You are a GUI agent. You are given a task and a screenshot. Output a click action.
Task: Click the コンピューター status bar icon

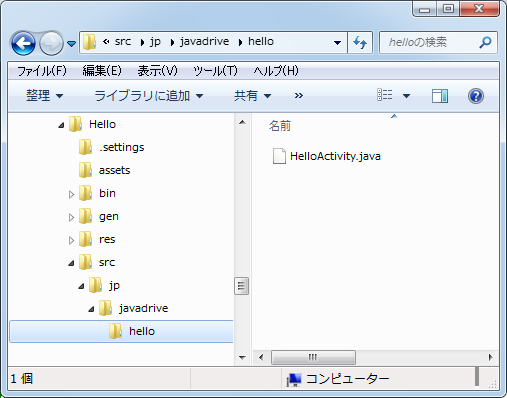click(294, 379)
